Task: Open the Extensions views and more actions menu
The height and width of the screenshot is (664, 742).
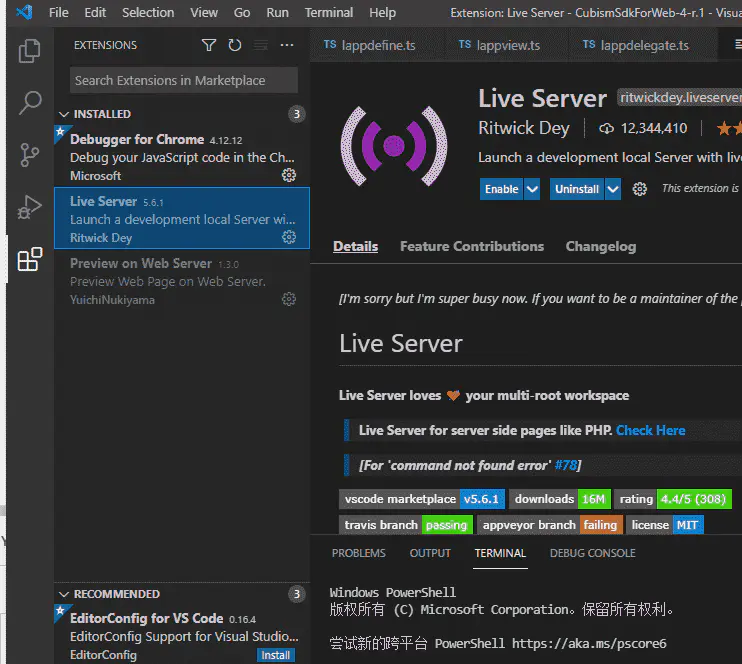Action: click(x=287, y=45)
